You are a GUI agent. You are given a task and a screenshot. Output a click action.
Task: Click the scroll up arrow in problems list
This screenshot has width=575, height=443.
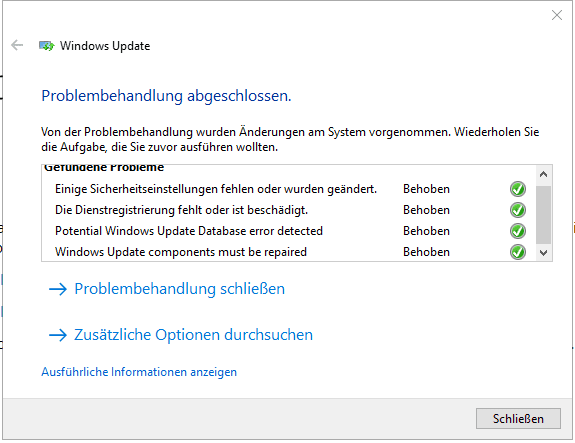(543, 174)
